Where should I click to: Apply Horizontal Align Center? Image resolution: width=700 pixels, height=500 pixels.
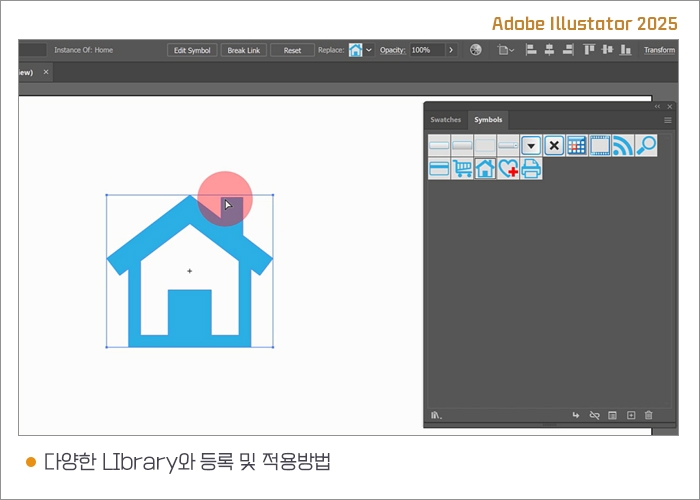[549, 50]
